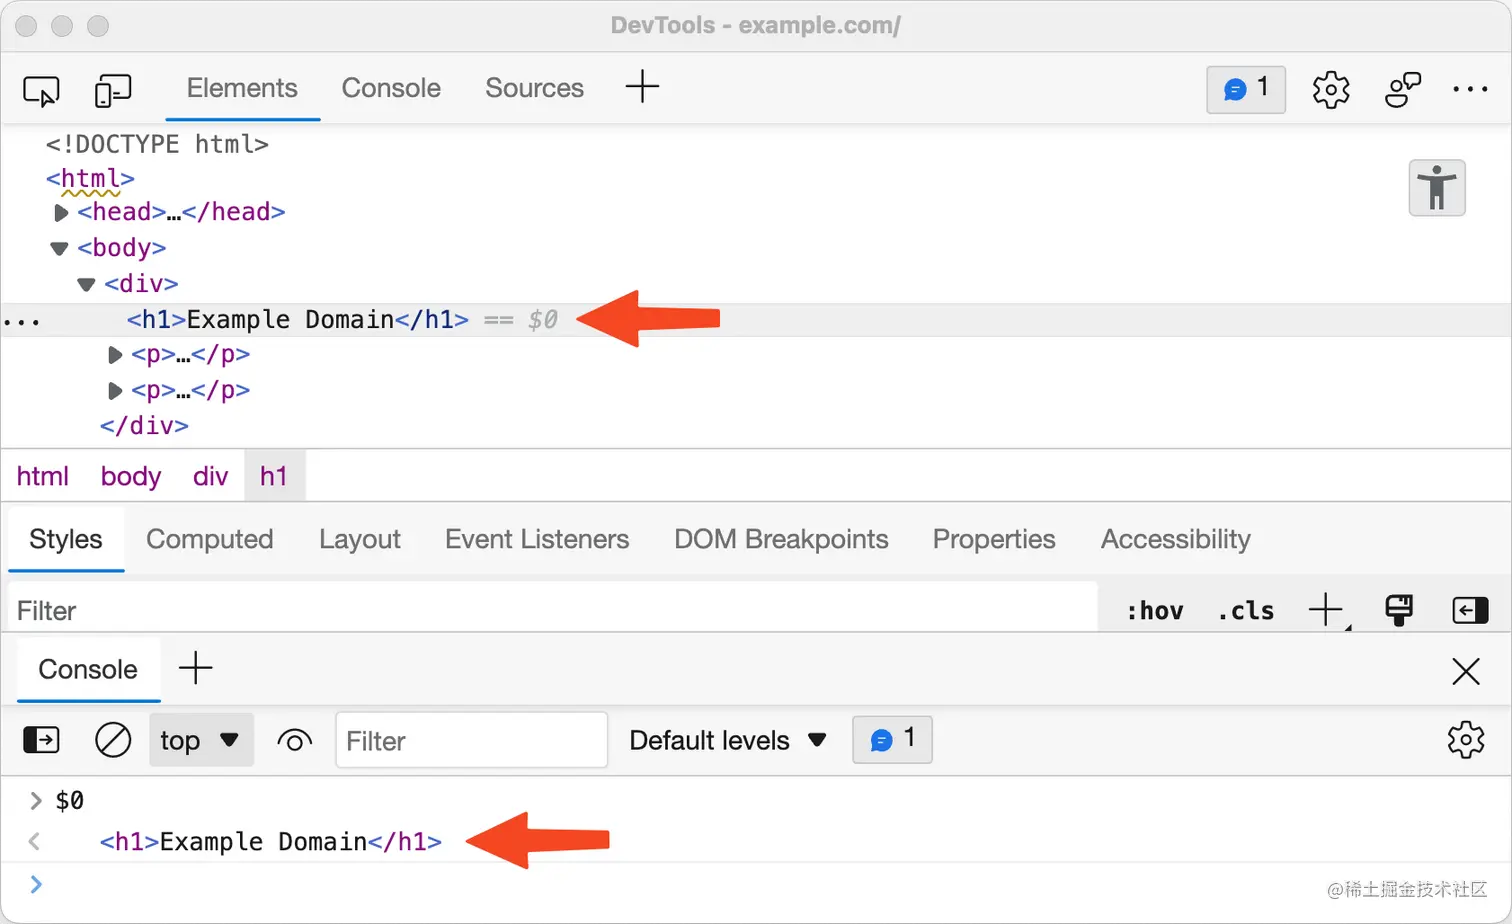Switch to the Sources tab
The width and height of the screenshot is (1512, 924).
534,88
